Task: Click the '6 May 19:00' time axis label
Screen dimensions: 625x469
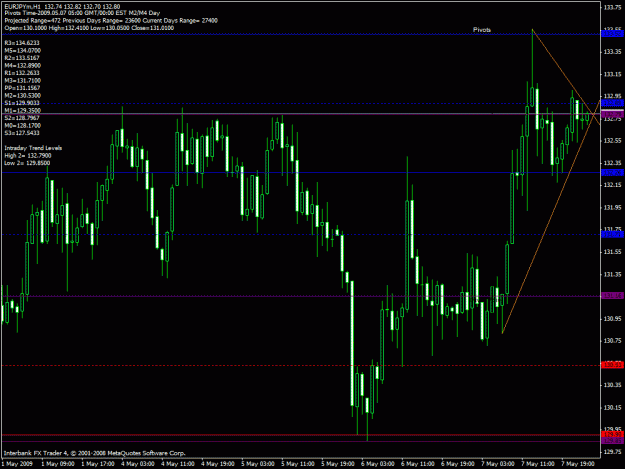Action: (x=458, y=464)
